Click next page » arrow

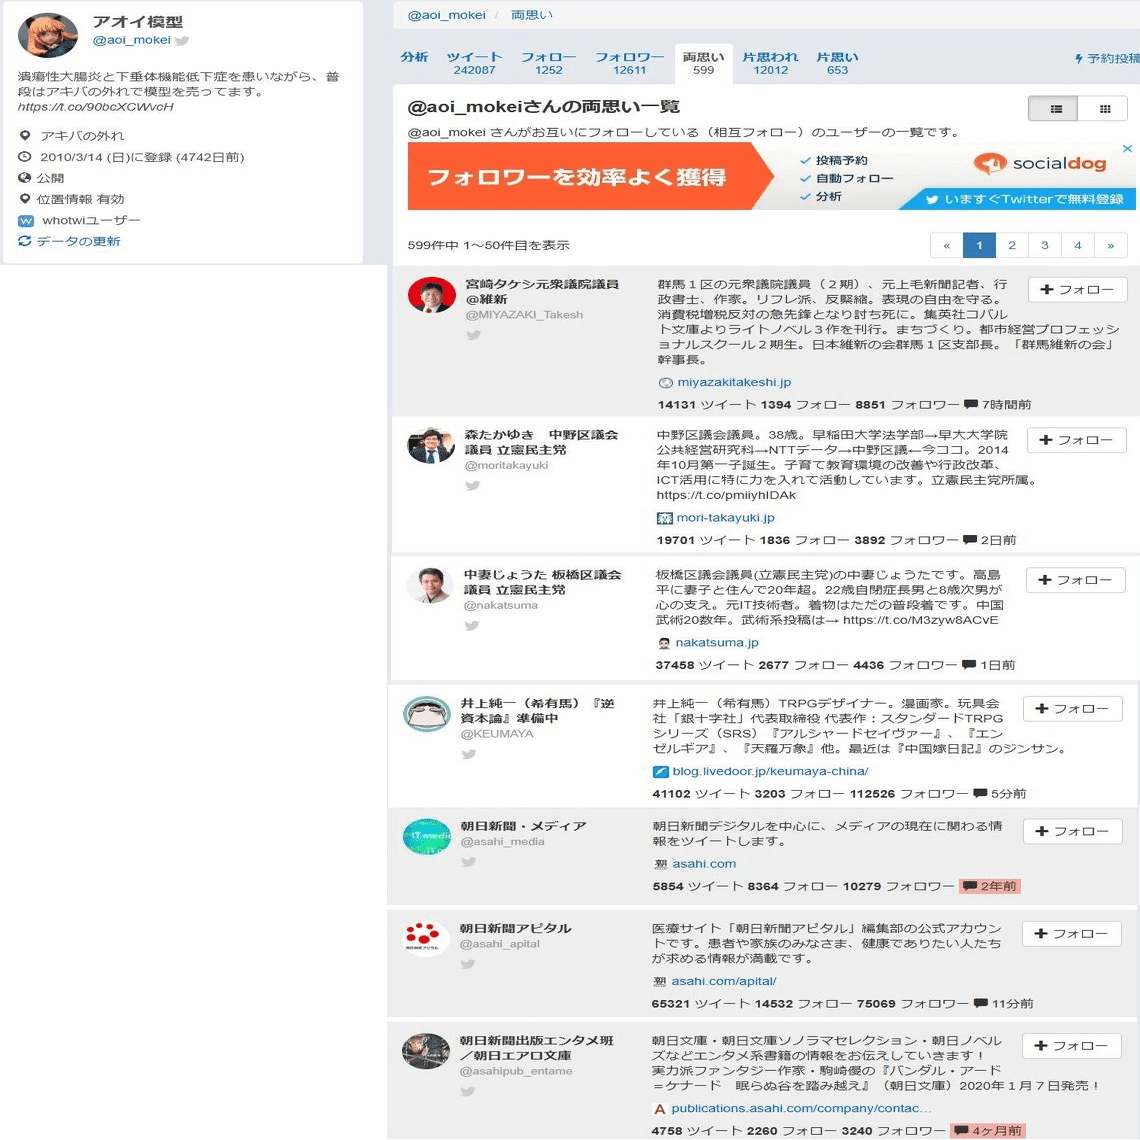click(x=1110, y=246)
